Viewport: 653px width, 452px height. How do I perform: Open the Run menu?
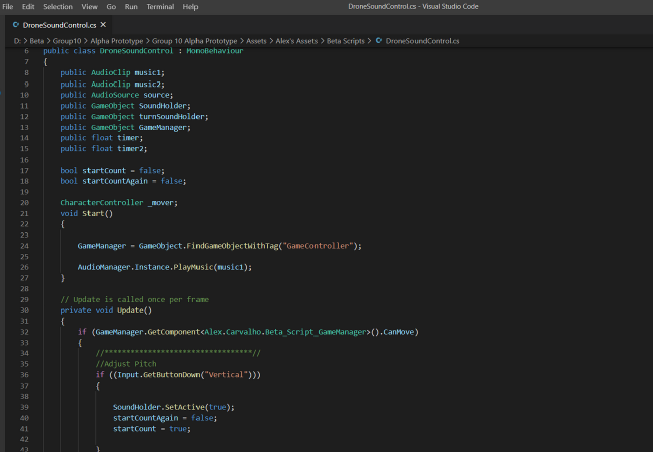131,6
